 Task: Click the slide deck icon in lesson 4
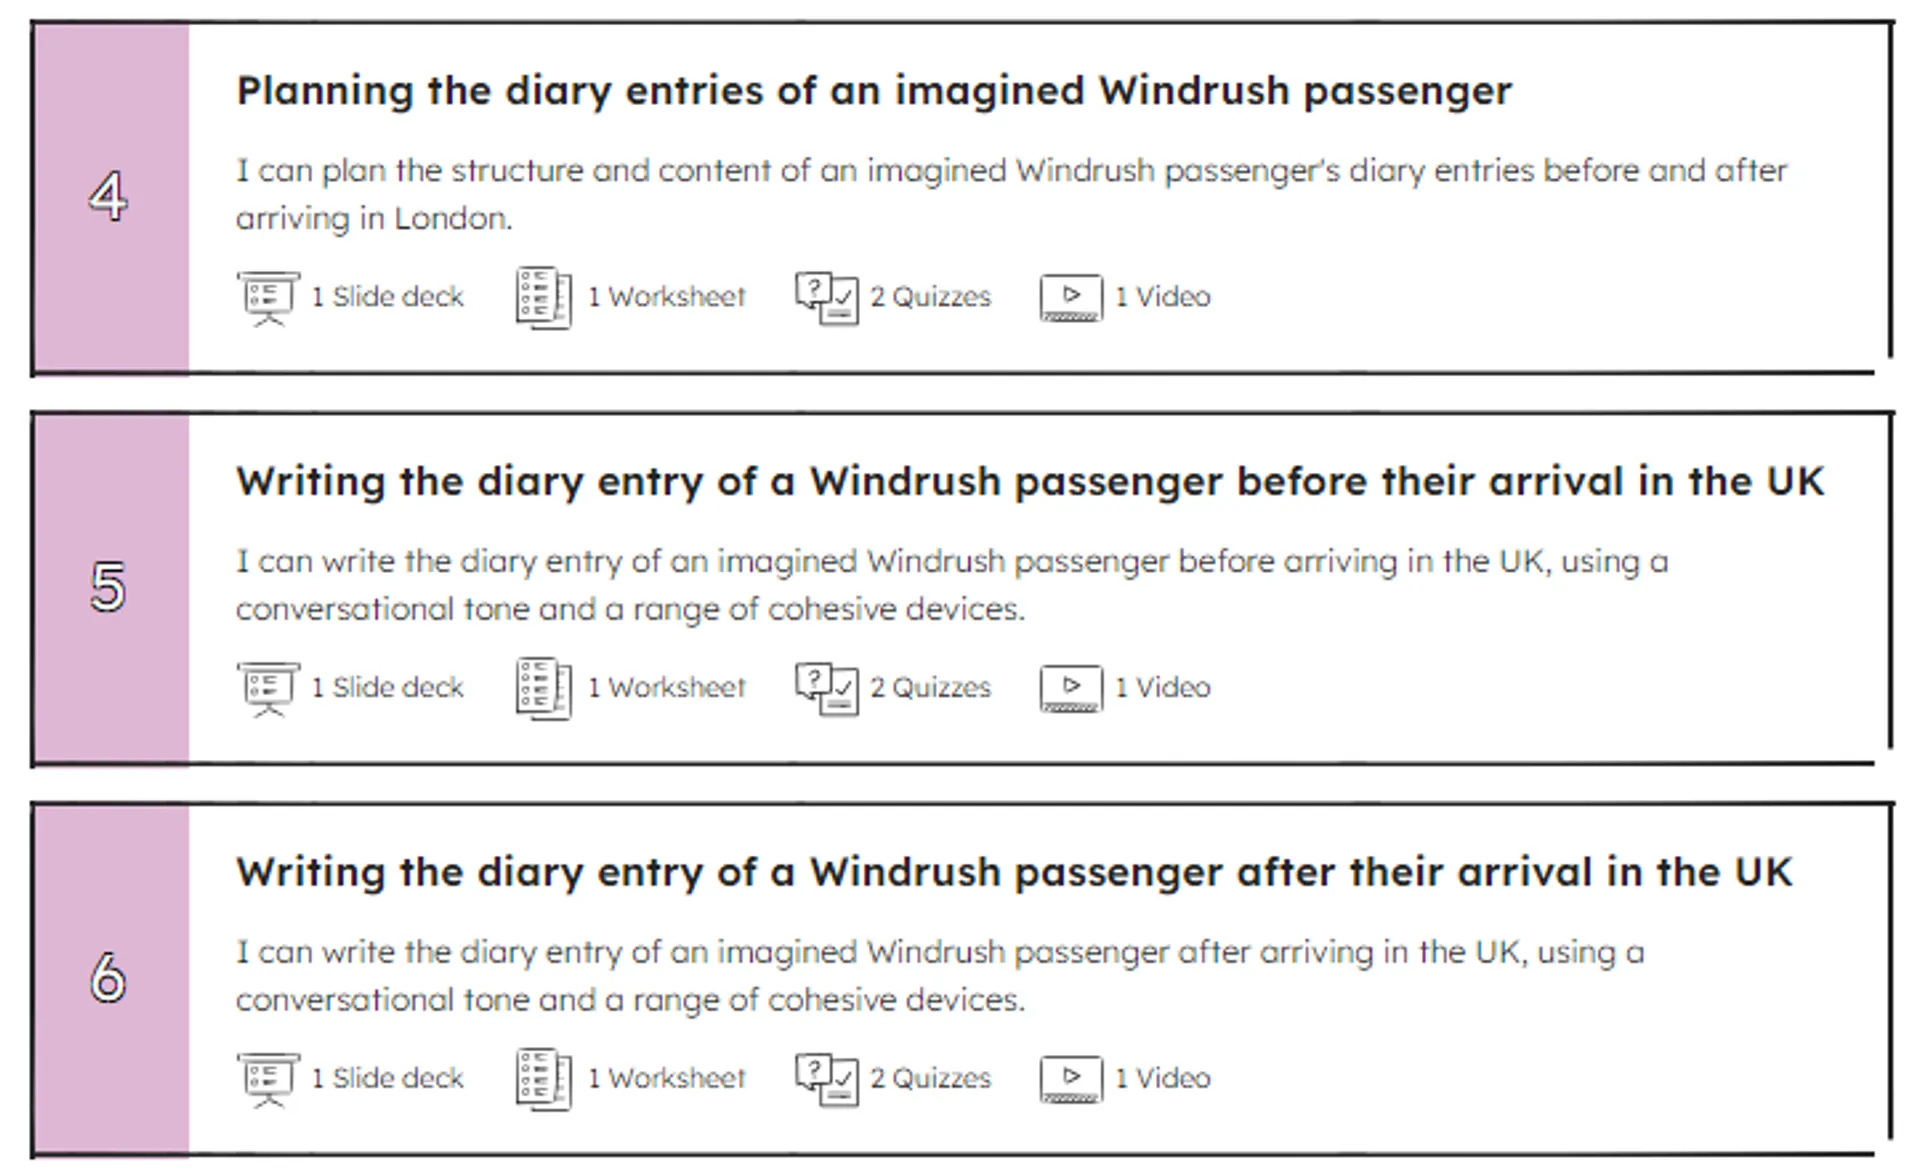pyautogui.click(x=268, y=297)
